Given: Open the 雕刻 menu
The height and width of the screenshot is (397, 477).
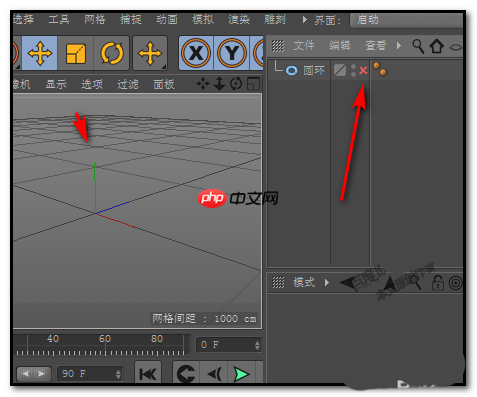Looking at the screenshot, I should pos(275,19).
